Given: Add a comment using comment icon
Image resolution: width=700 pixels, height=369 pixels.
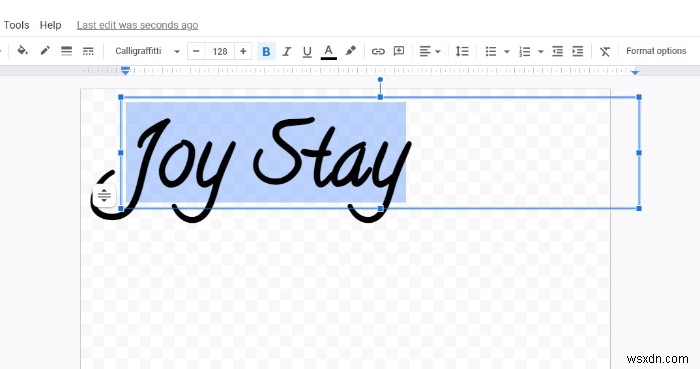Looking at the screenshot, I should 399,51.
